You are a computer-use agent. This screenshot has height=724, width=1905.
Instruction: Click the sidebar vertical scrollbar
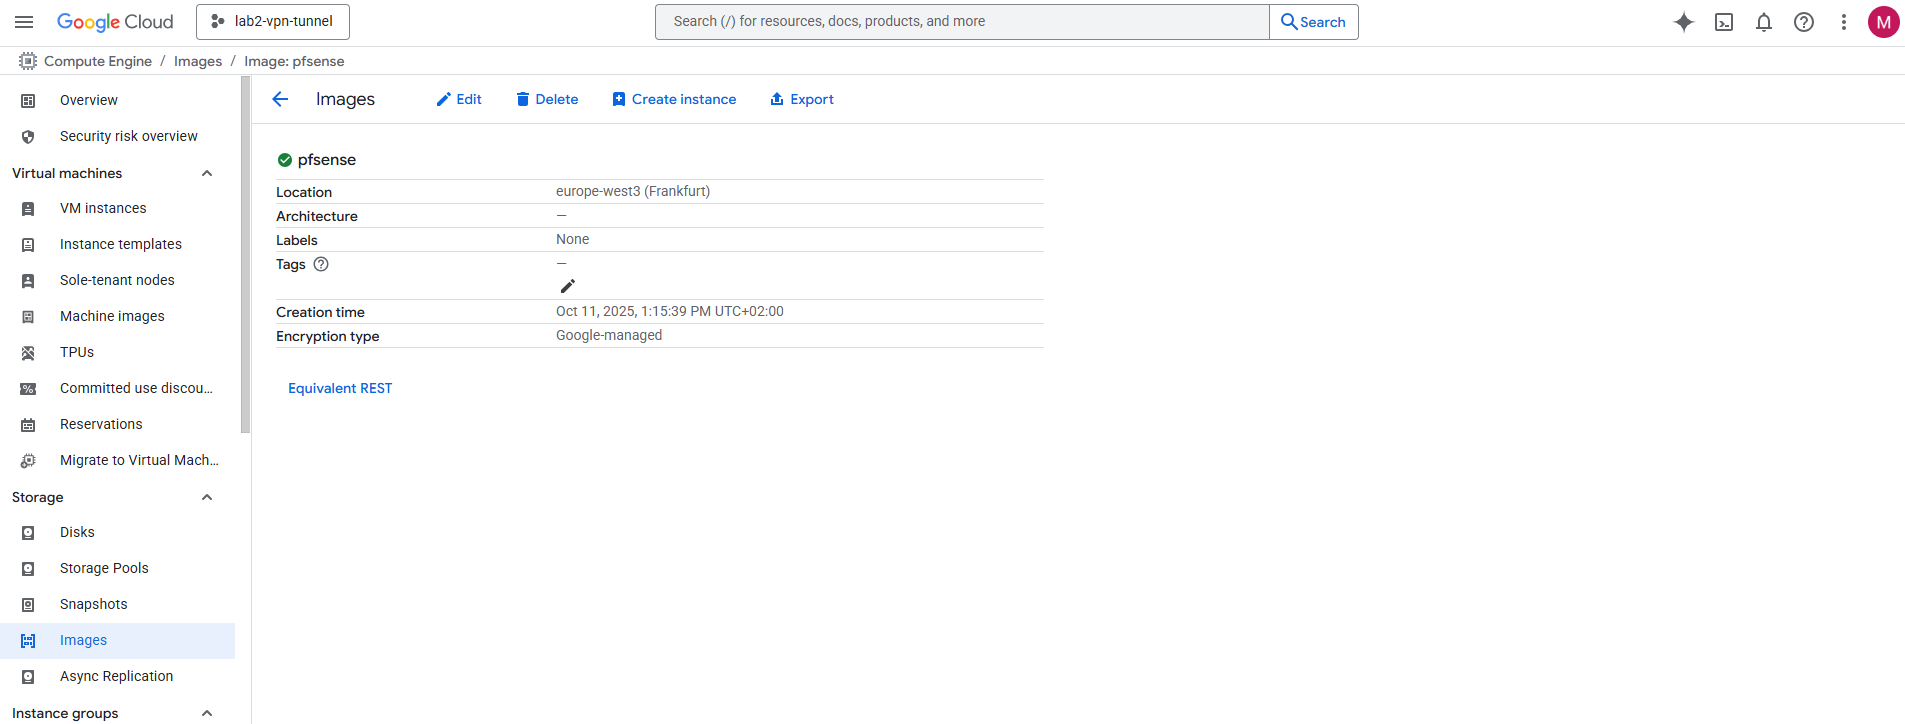[x=245, y=255]
